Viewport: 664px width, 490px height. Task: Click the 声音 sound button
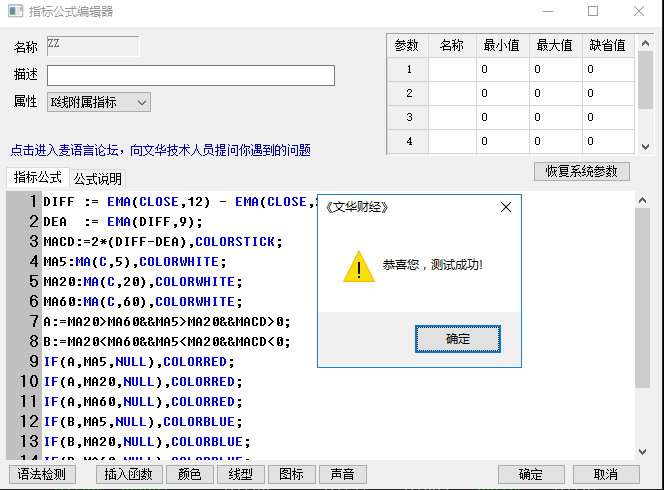tap(342, 474)
